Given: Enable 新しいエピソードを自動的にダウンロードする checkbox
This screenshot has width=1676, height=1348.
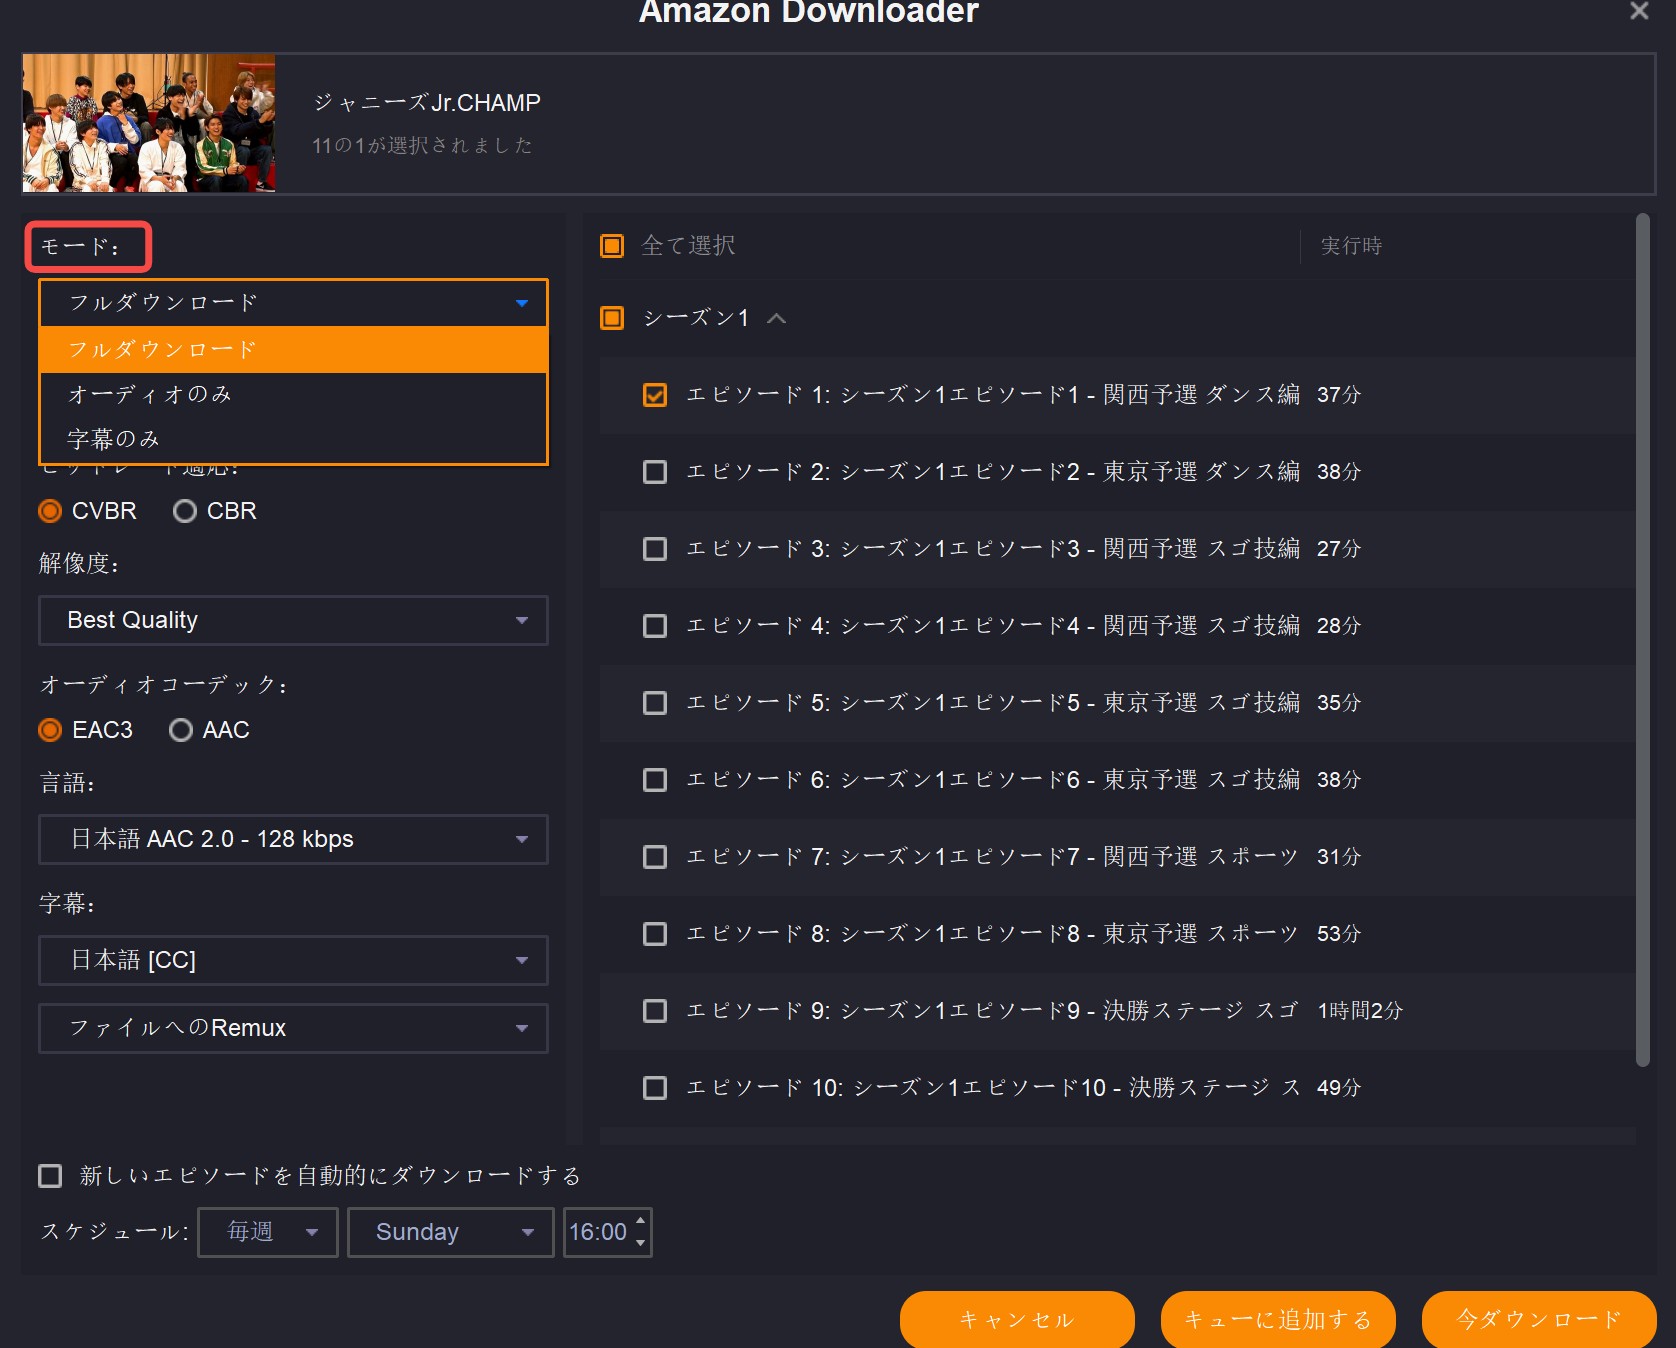Looking at the screenshot, I should coord(50,1176).
